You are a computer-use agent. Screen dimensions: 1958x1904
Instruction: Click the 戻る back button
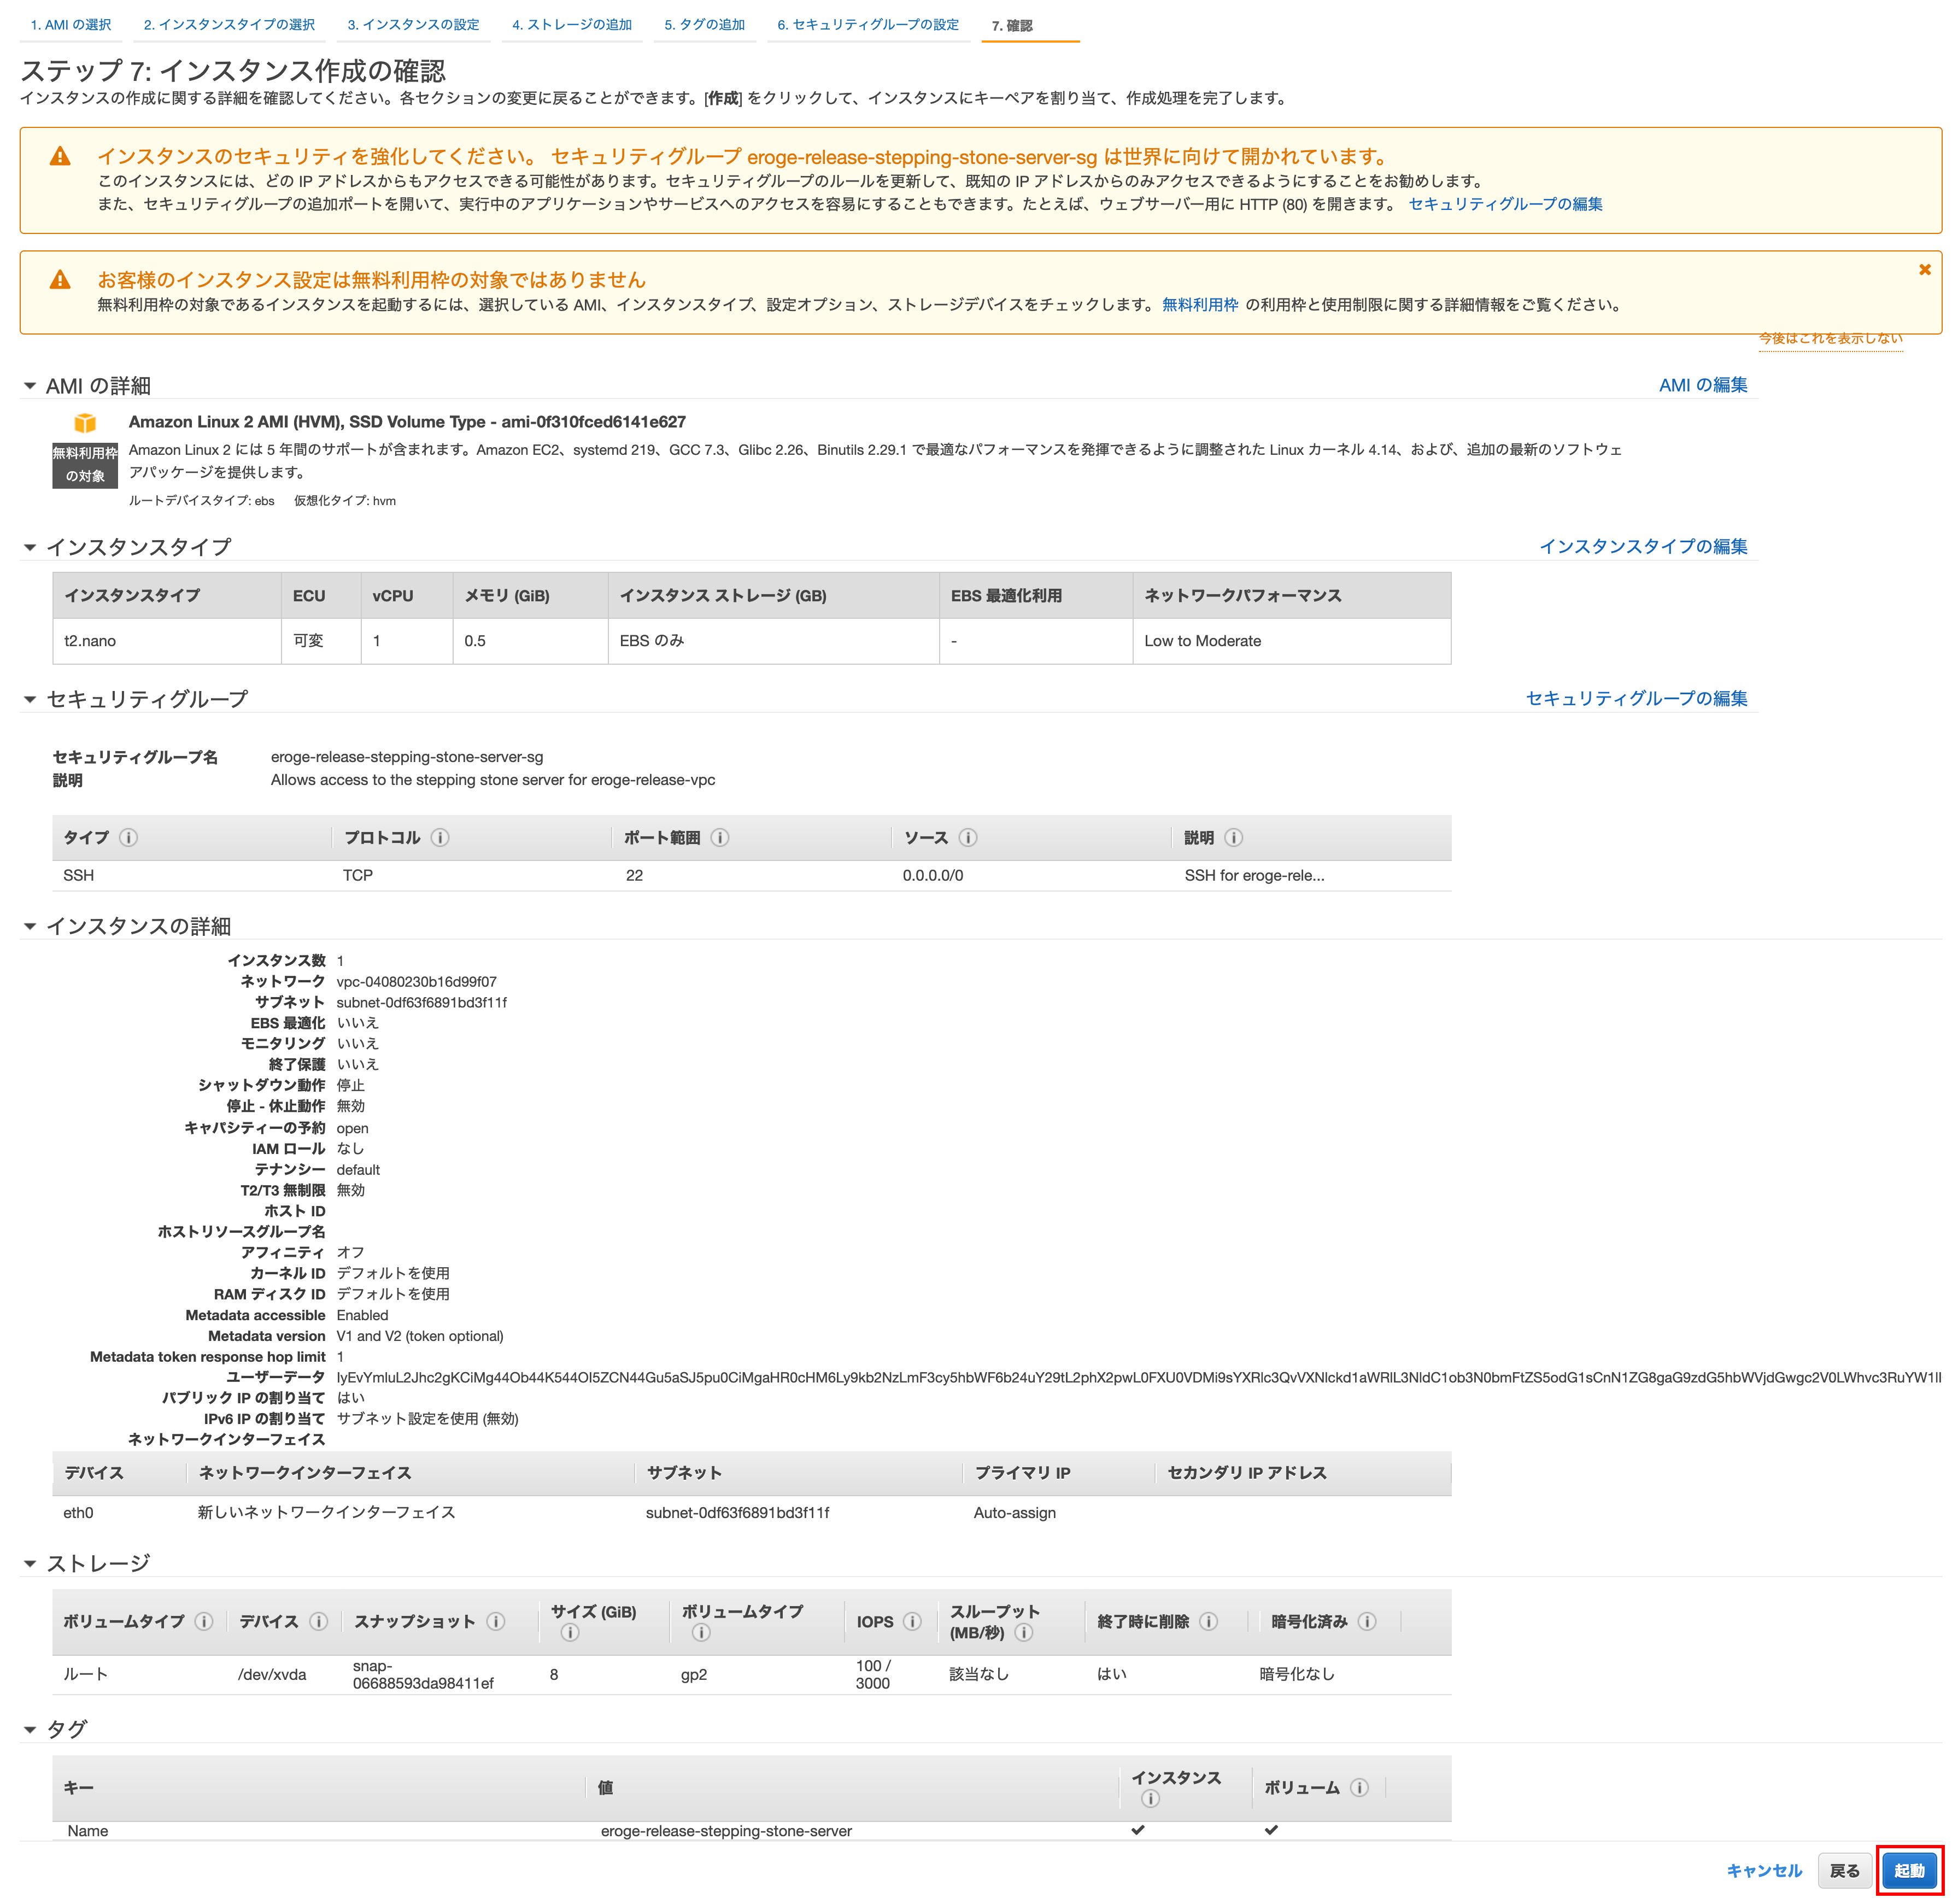pos(1844,1870)
